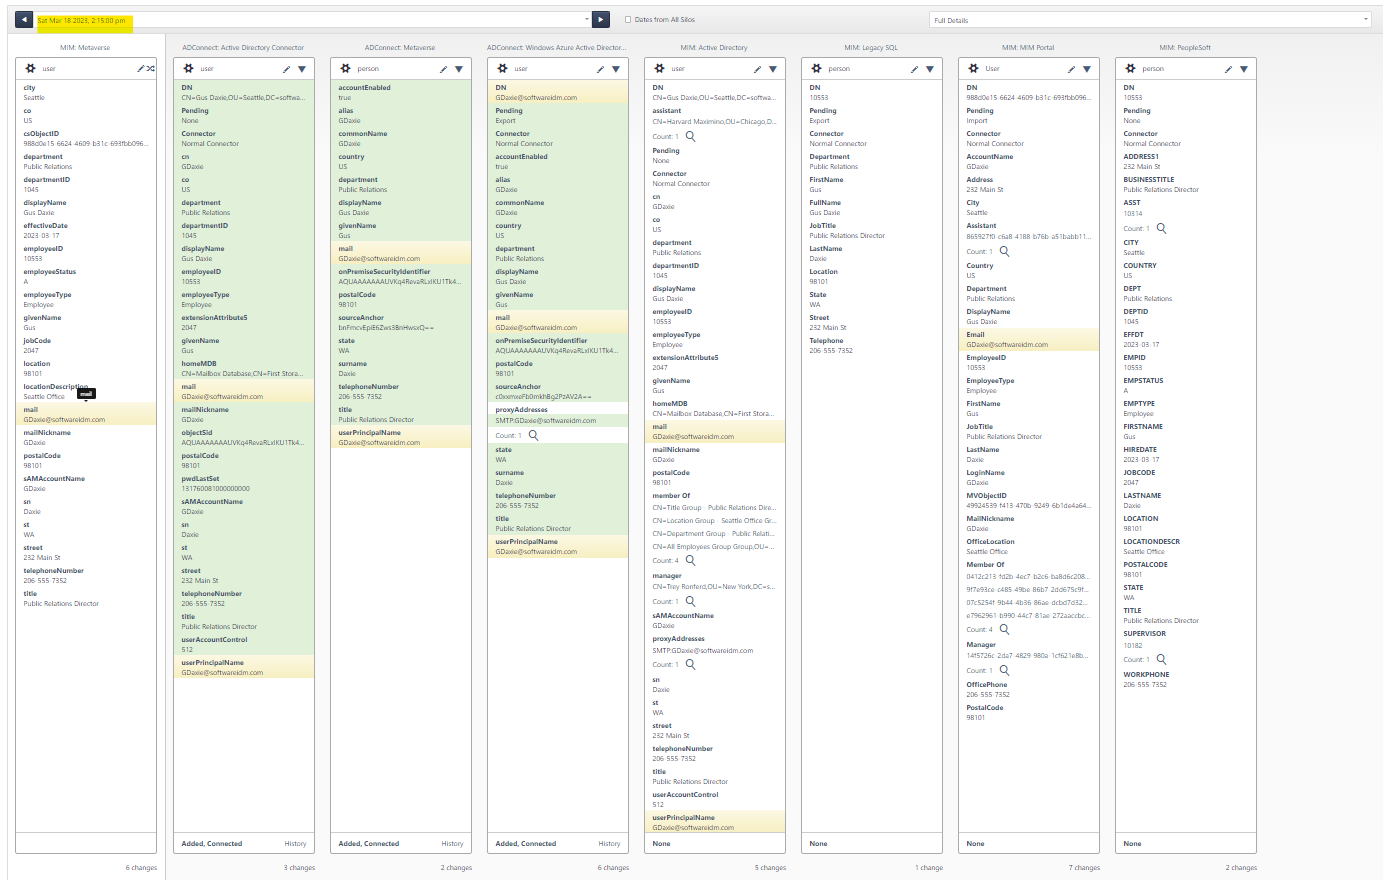Click gear icon in MIM: Active Directory panel
1383x880 pixels.
pos(659,69)
